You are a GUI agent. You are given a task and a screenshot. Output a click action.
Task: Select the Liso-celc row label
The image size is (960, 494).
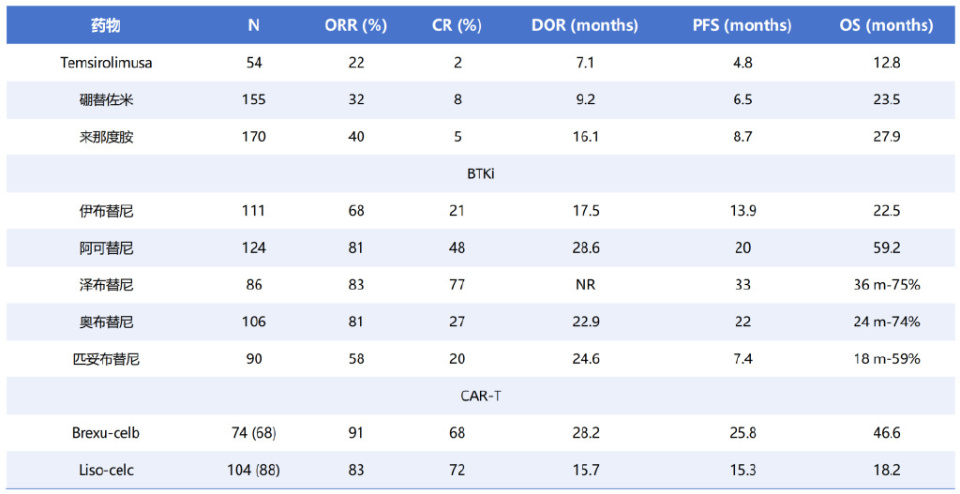pyautogui.click(x=106, y=470)
